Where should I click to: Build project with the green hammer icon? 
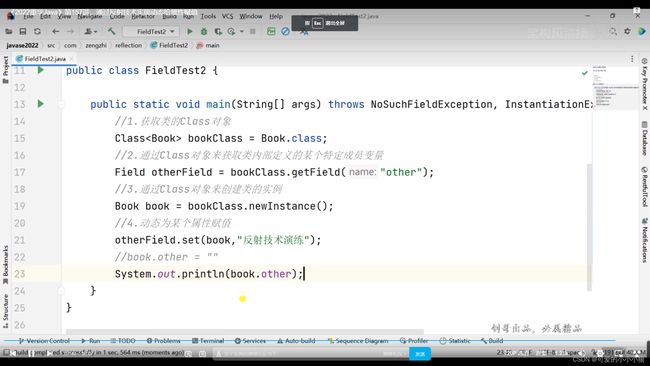pyautogui.click(x=112, y=32)
